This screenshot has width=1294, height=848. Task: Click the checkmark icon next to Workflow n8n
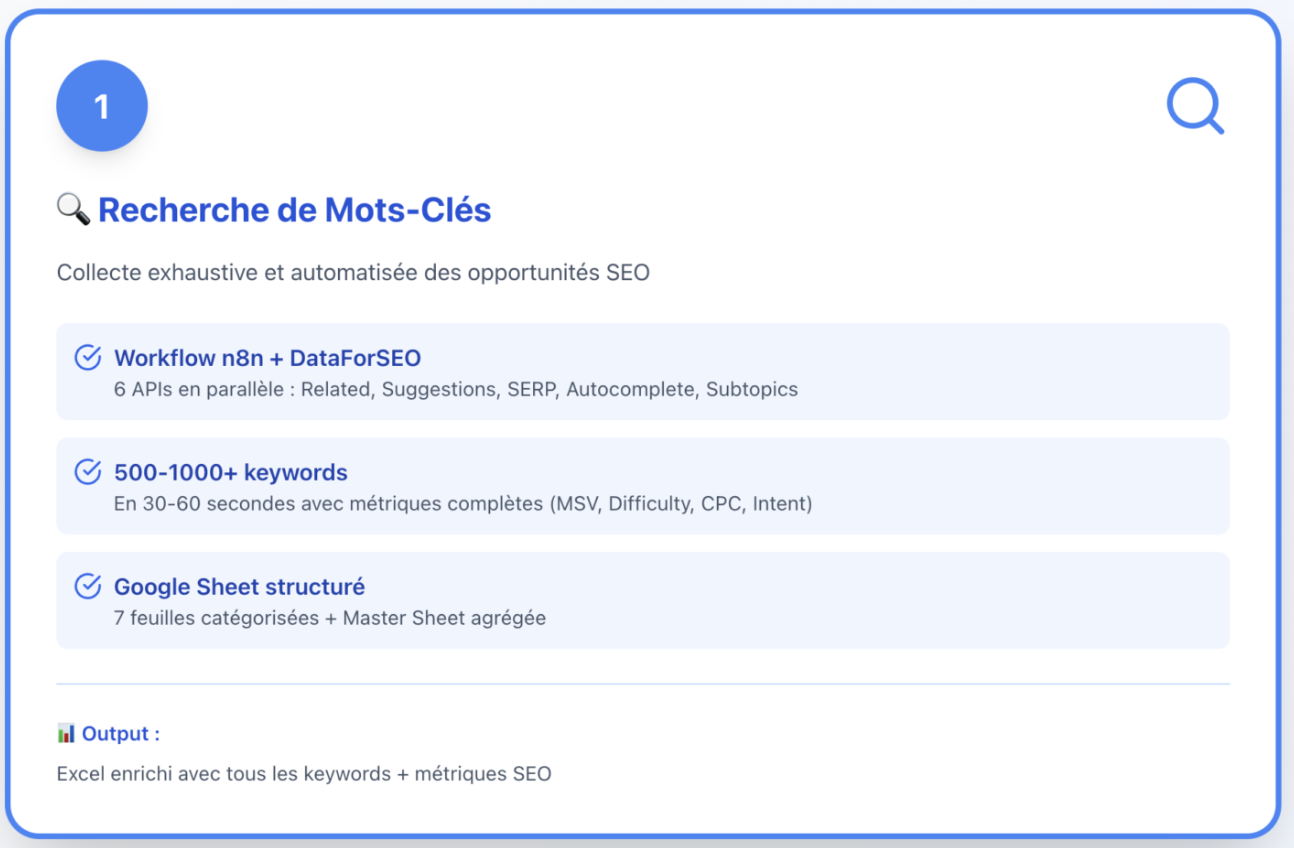tap(90, 354)
